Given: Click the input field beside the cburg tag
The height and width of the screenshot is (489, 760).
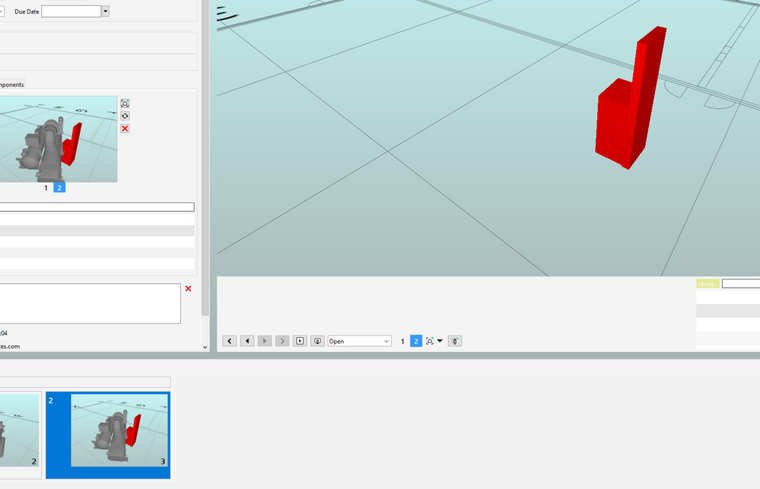Looking at the screenshot, I should click(741, 284).
